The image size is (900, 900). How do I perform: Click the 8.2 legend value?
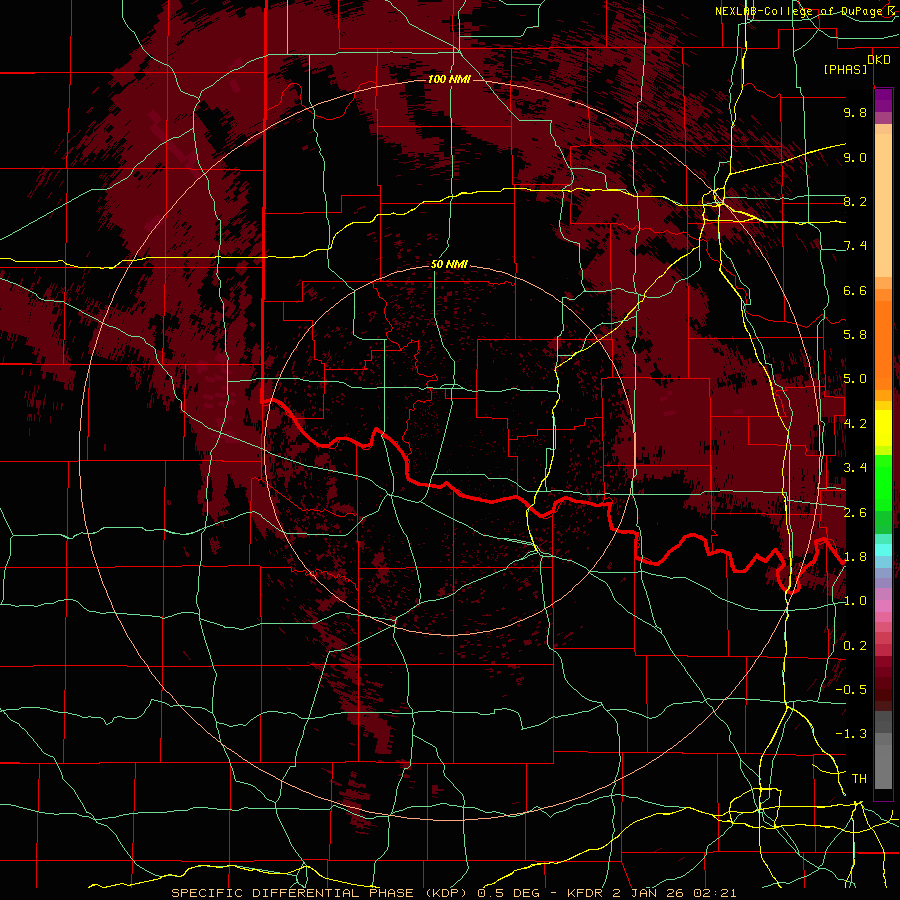point(855,201)
